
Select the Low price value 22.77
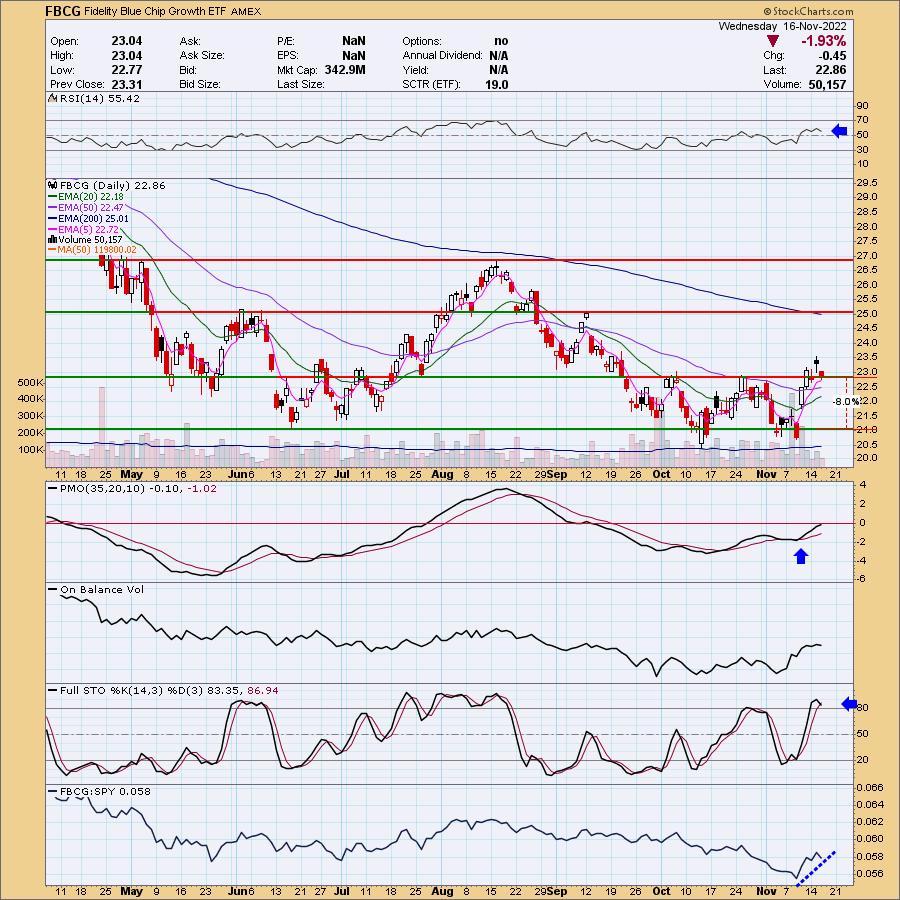coord(126,70)
